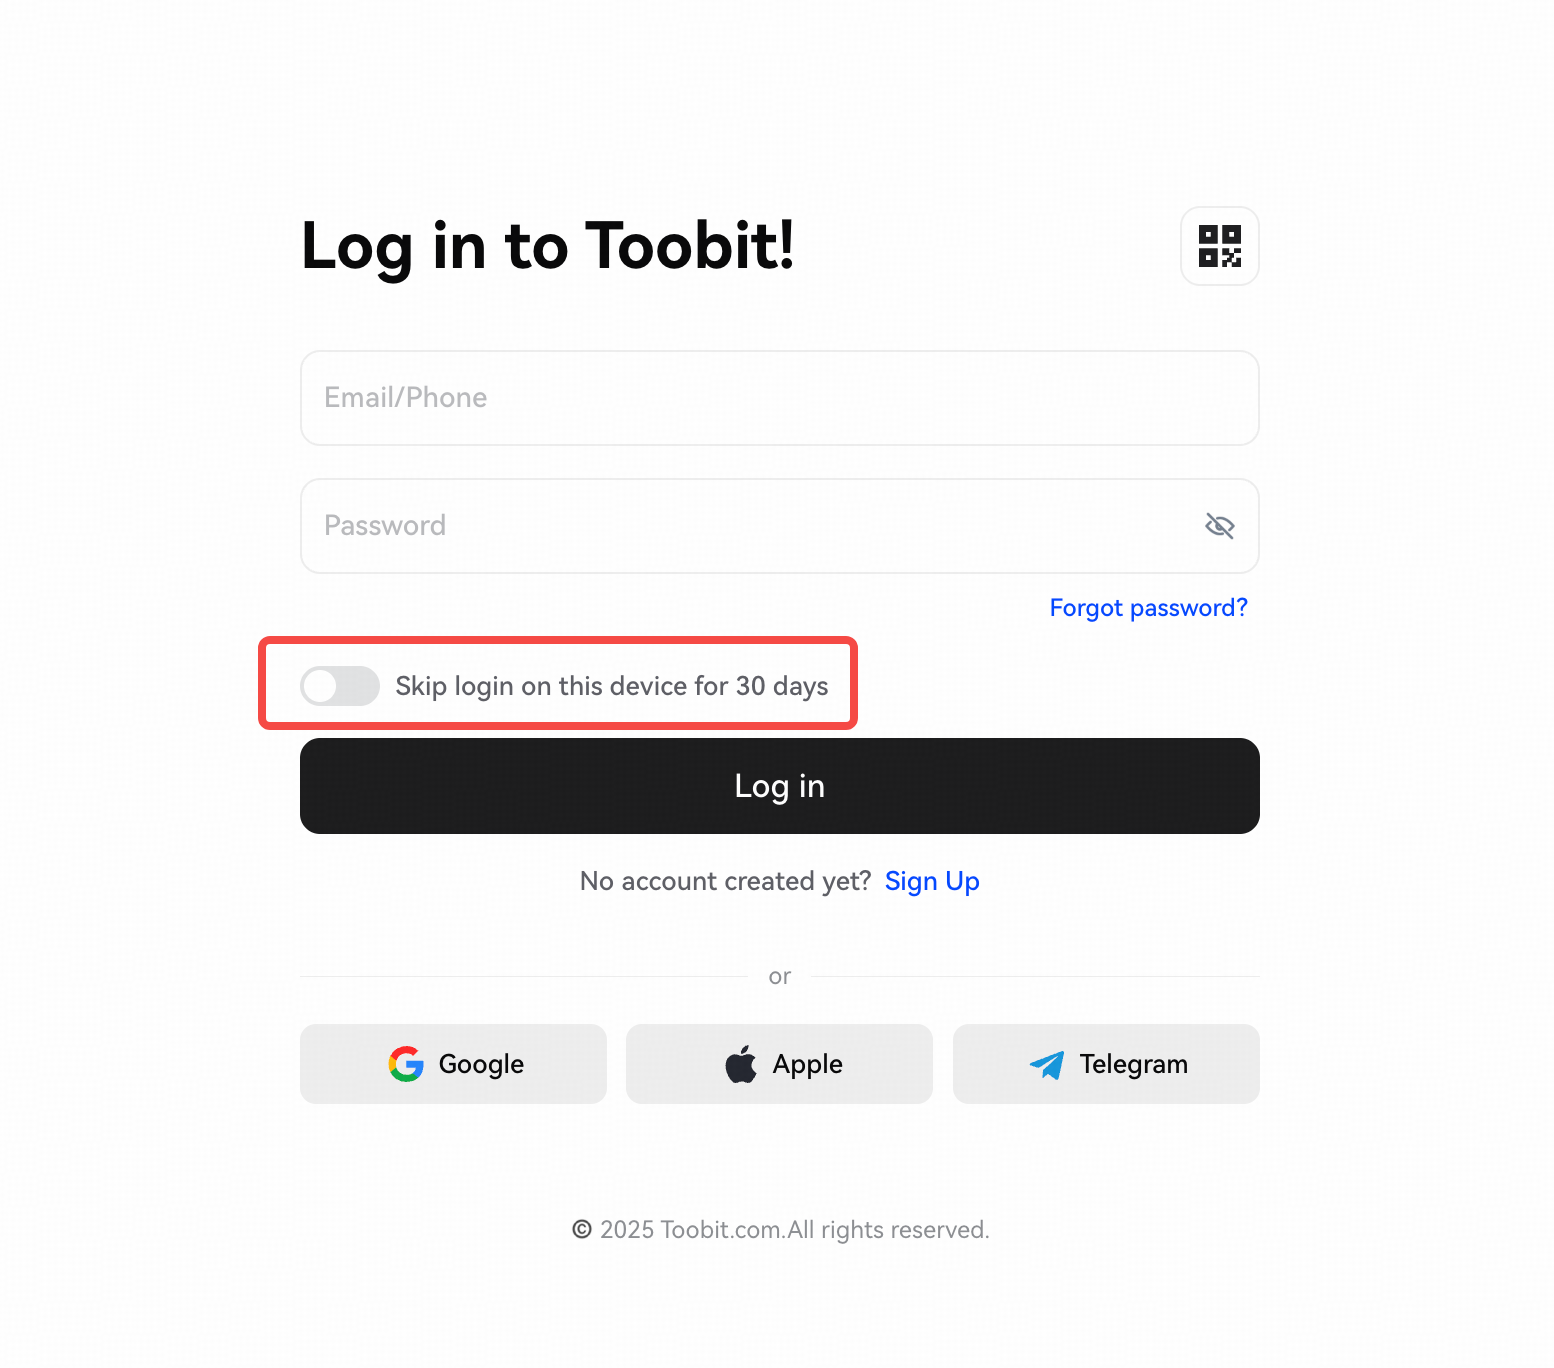Open the Forgot password link
Viewport: 1554px width, 1368px height.
coord(1148,608)
